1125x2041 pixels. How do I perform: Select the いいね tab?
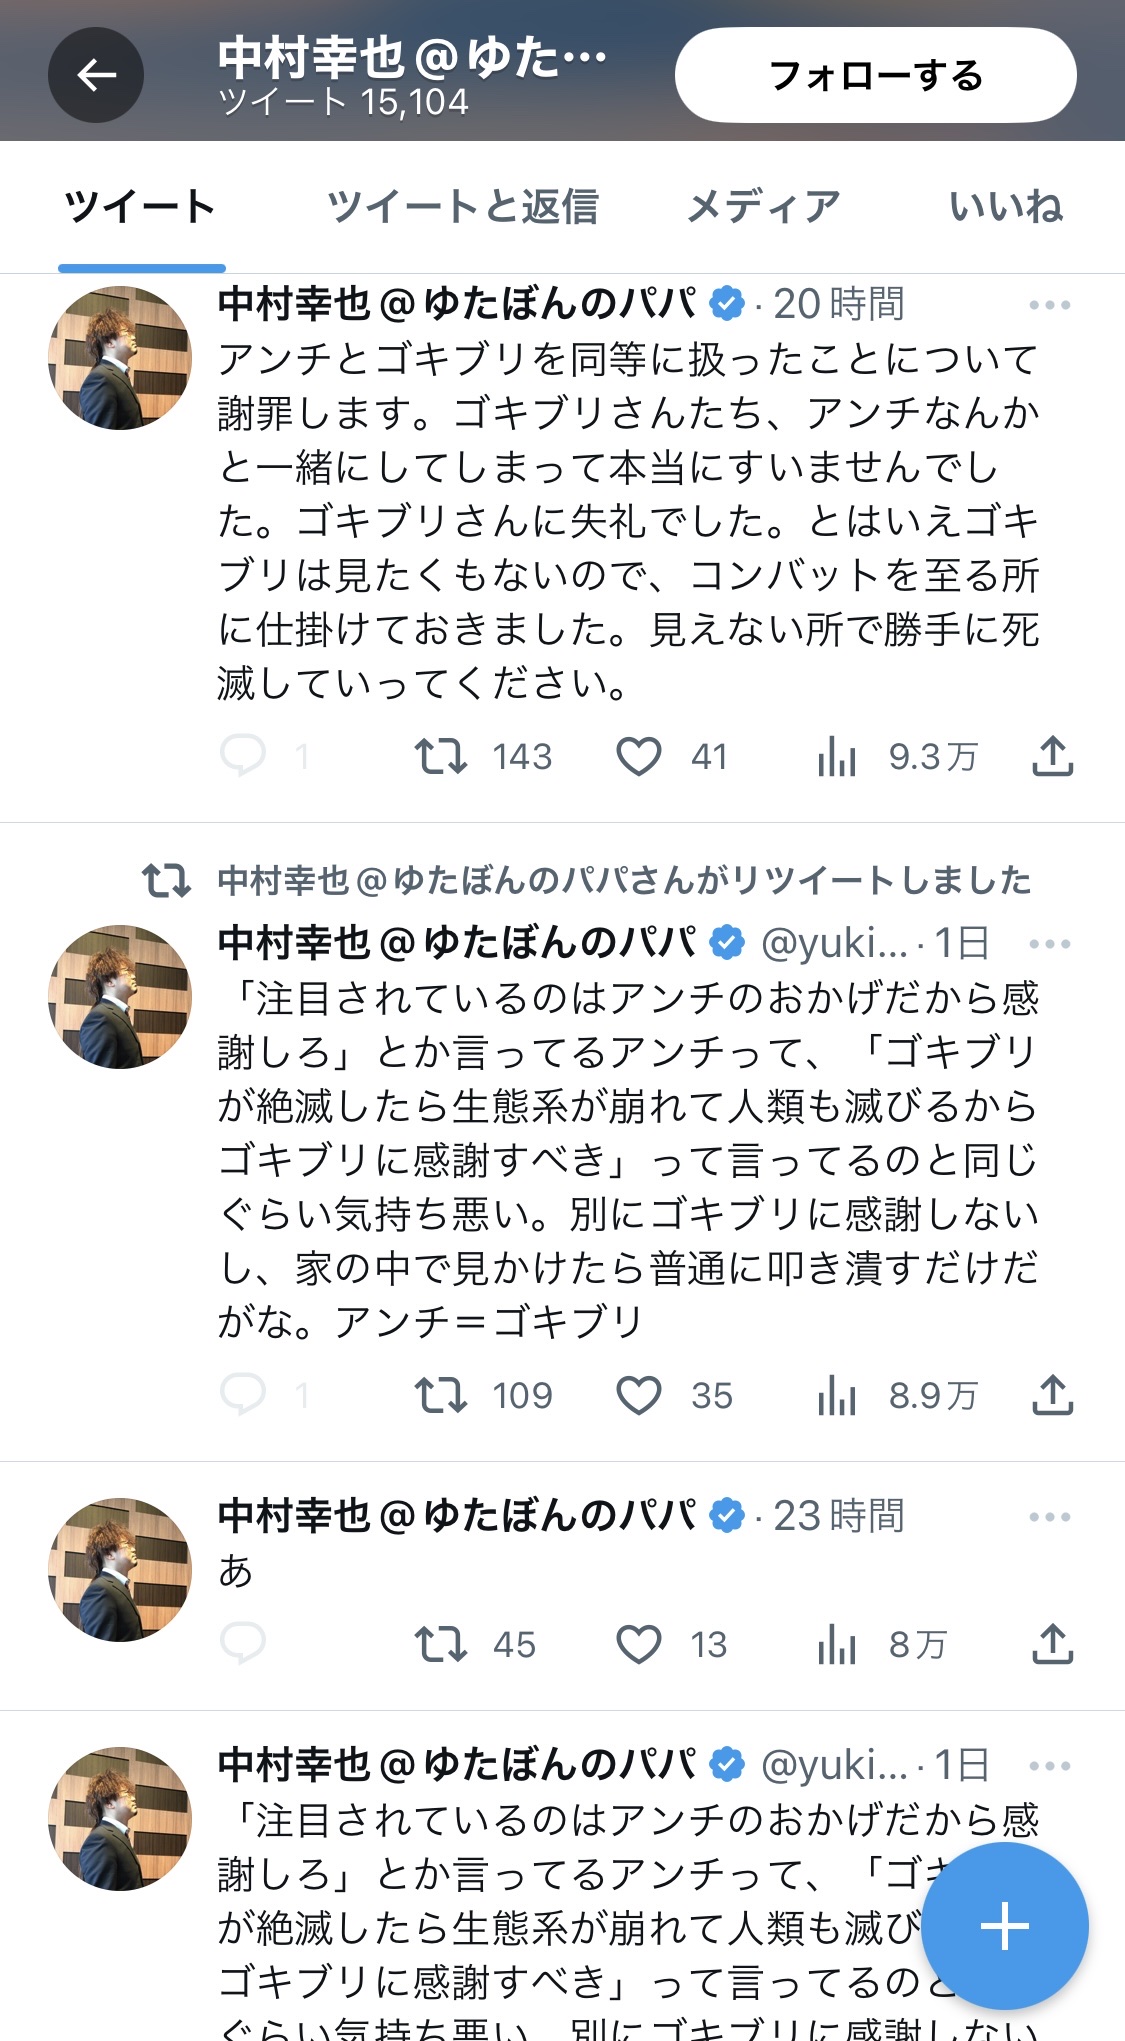click(1005, 207)
